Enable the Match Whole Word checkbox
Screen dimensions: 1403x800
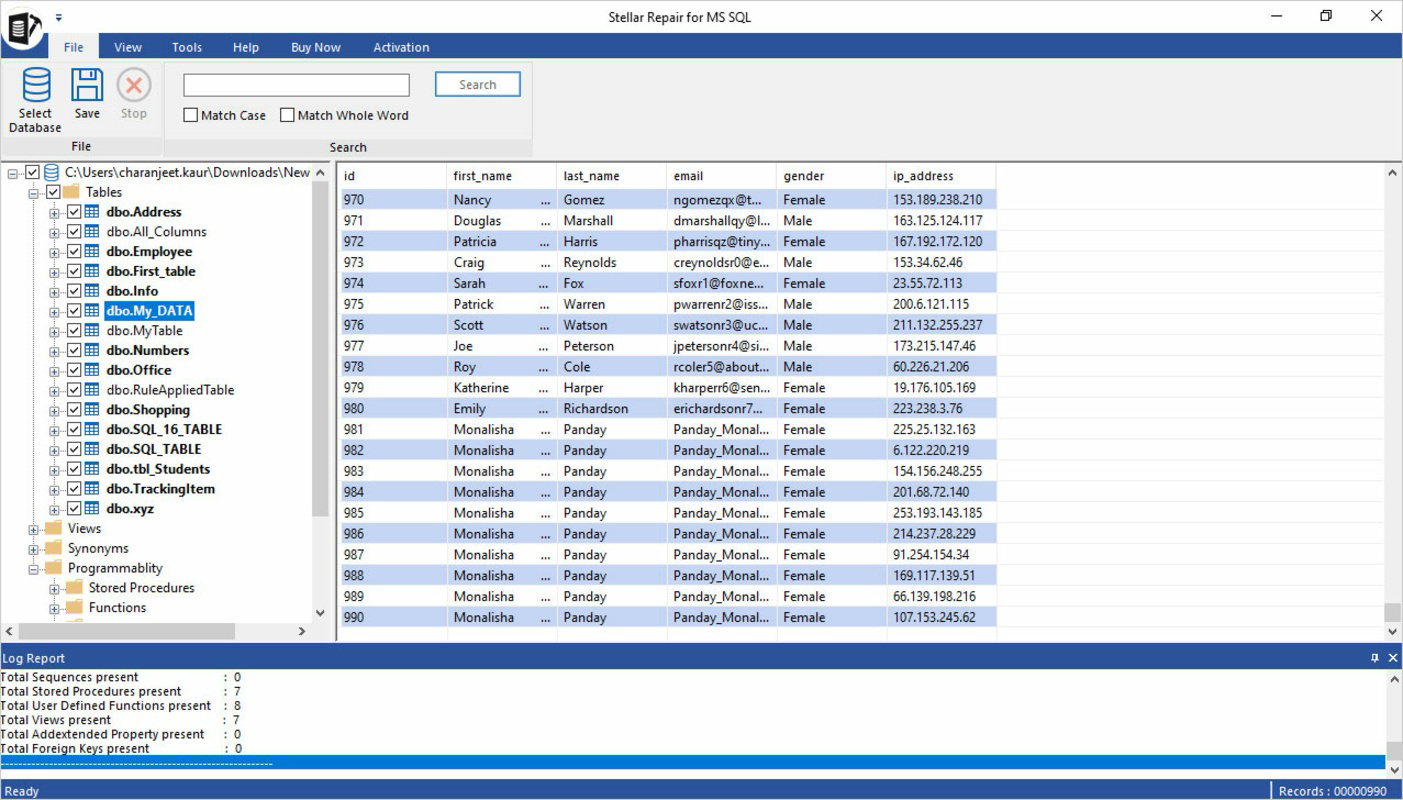tap(287, 115)
